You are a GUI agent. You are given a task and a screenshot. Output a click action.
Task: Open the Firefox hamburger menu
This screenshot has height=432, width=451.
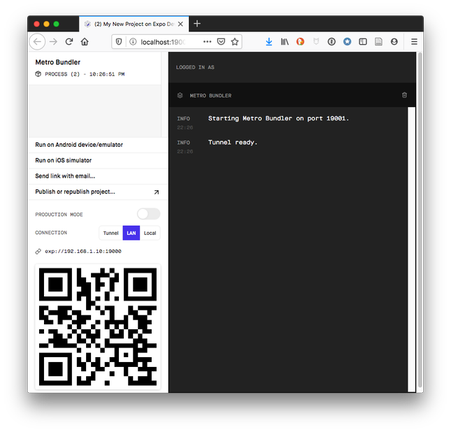pos(414,42)
